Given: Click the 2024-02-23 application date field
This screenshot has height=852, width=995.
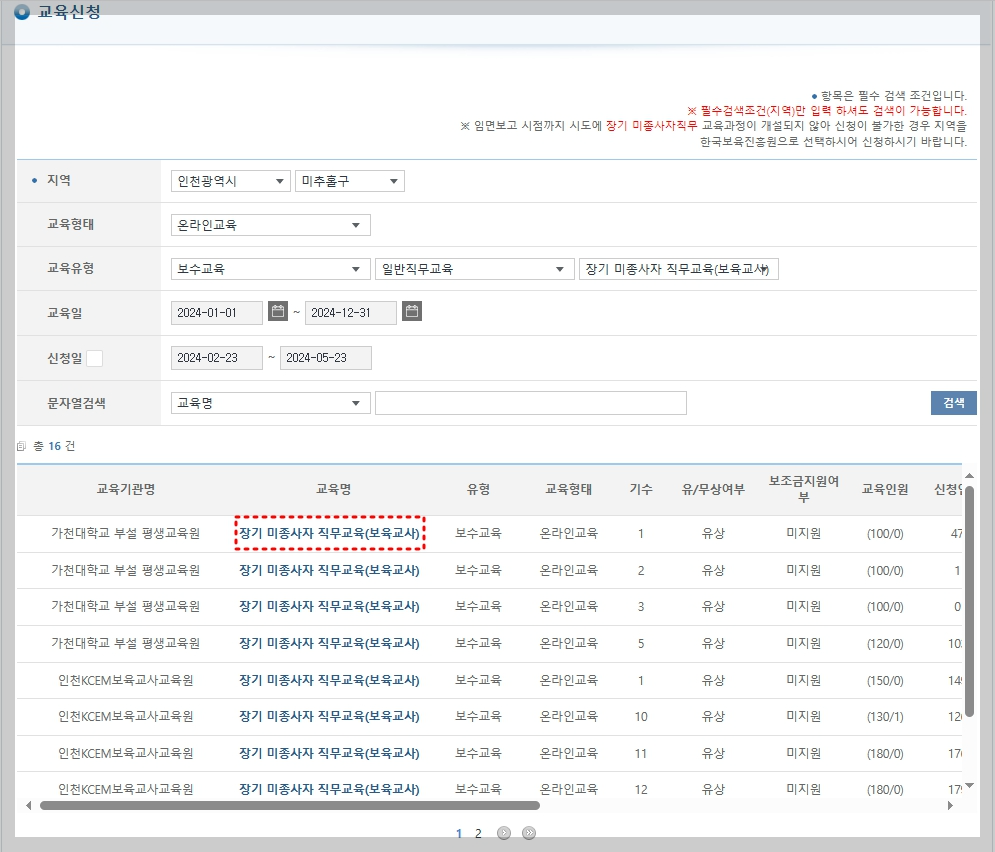Looking at the screenshot, I should (216, 358).
